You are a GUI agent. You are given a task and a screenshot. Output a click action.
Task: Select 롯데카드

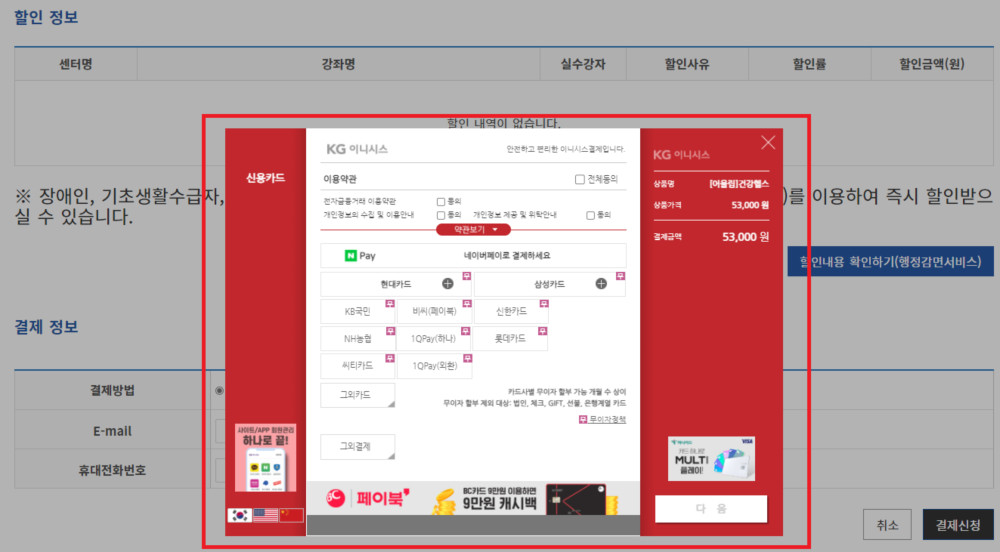[510, 338]
